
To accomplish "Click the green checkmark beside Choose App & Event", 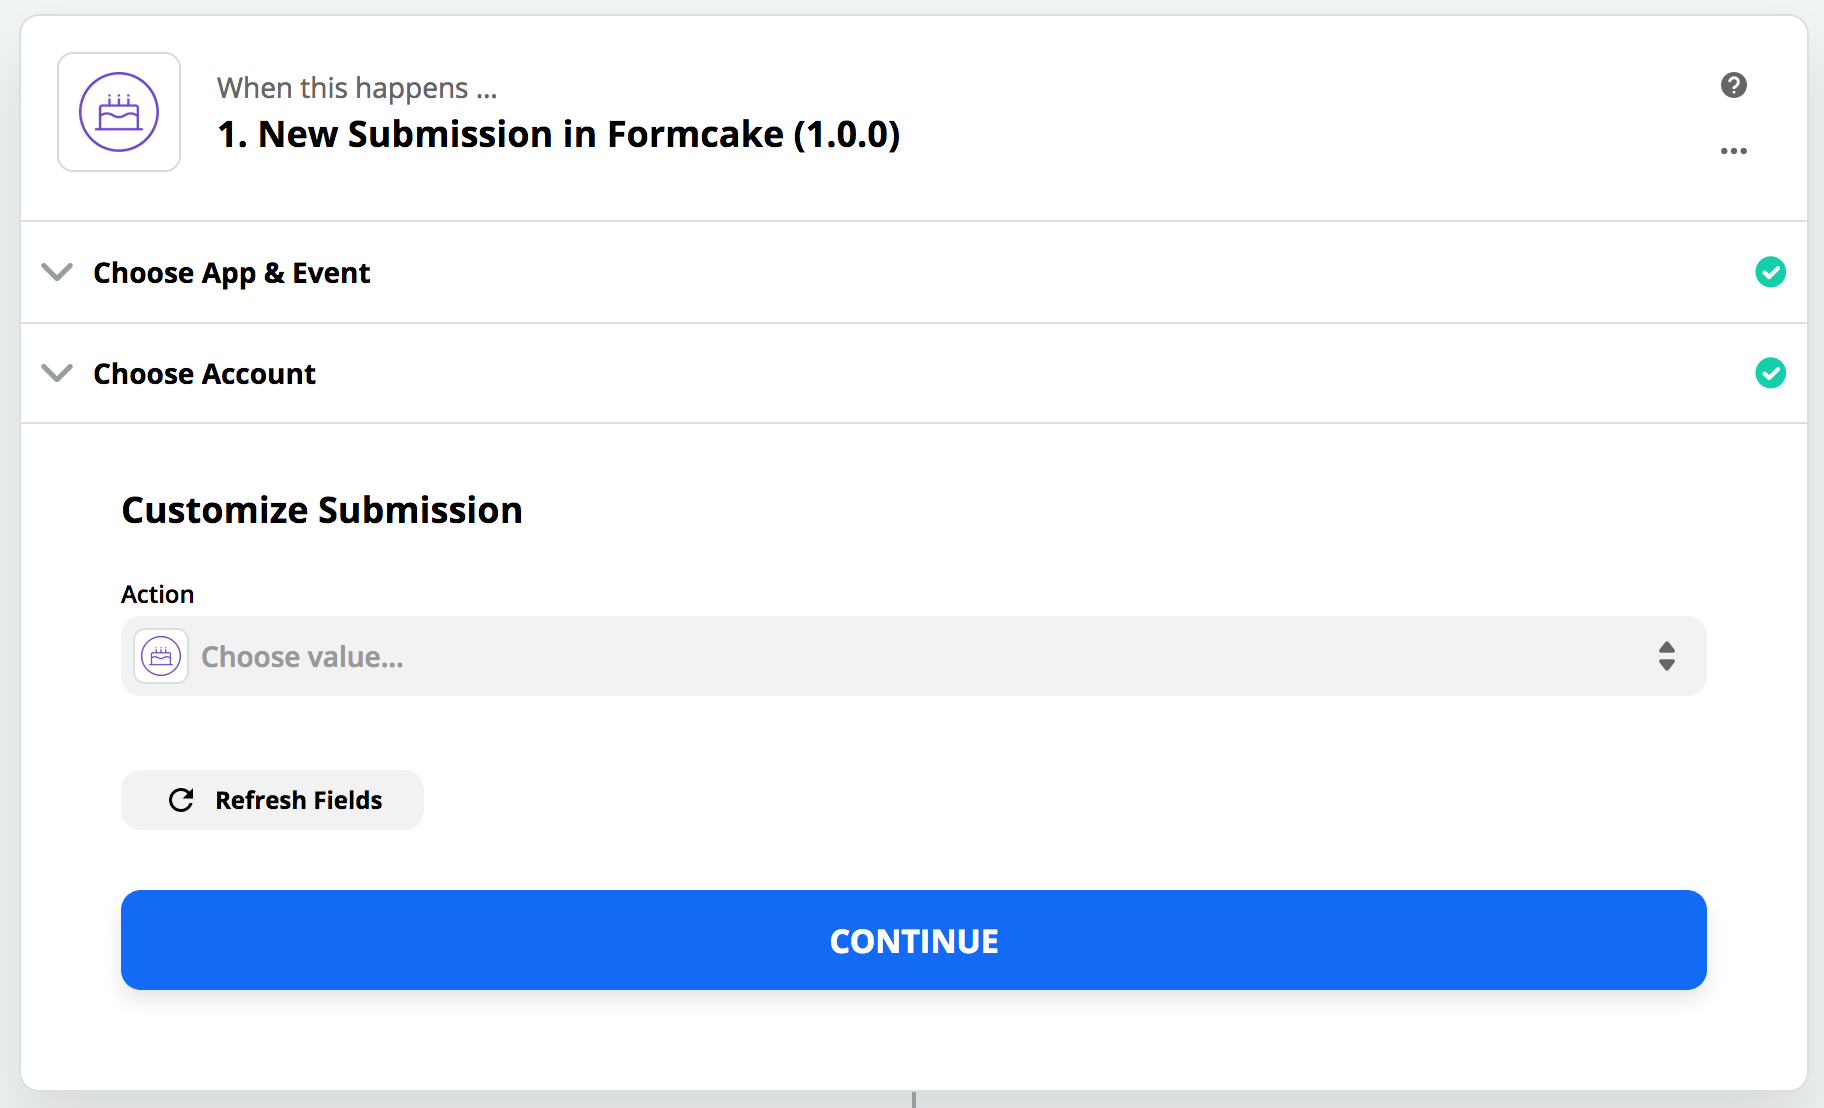I will [x=1771, y=272].
